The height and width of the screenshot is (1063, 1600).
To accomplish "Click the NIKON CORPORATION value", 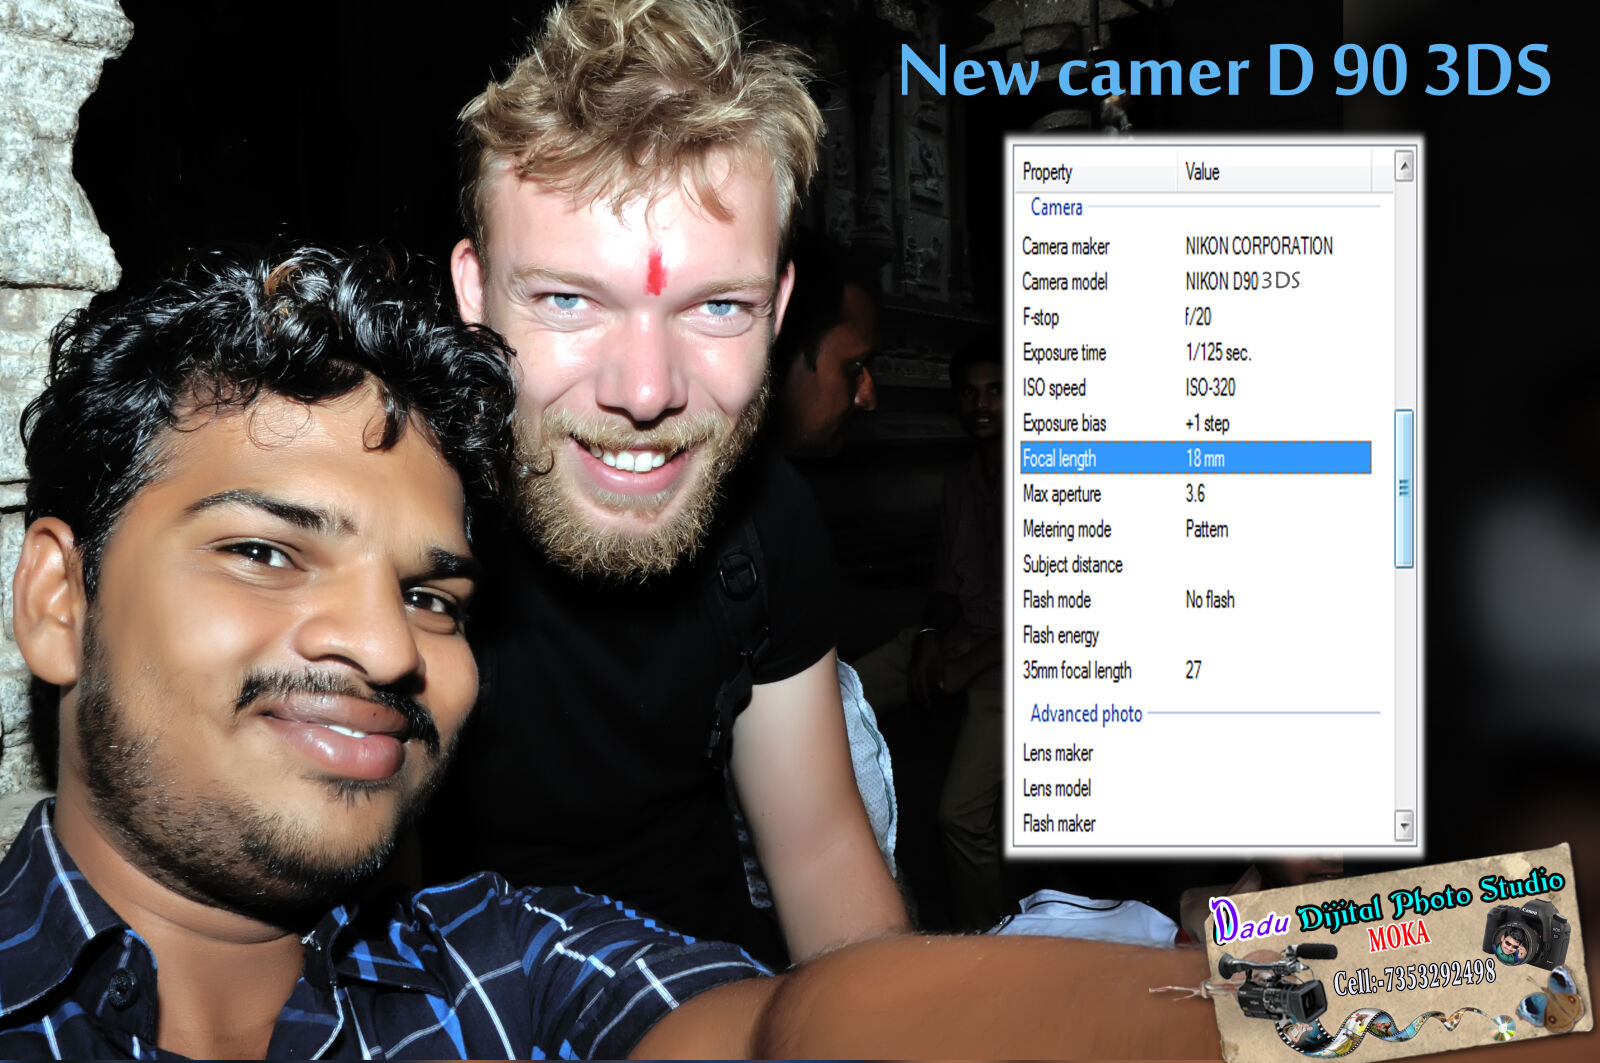I will pos(1259,246).
